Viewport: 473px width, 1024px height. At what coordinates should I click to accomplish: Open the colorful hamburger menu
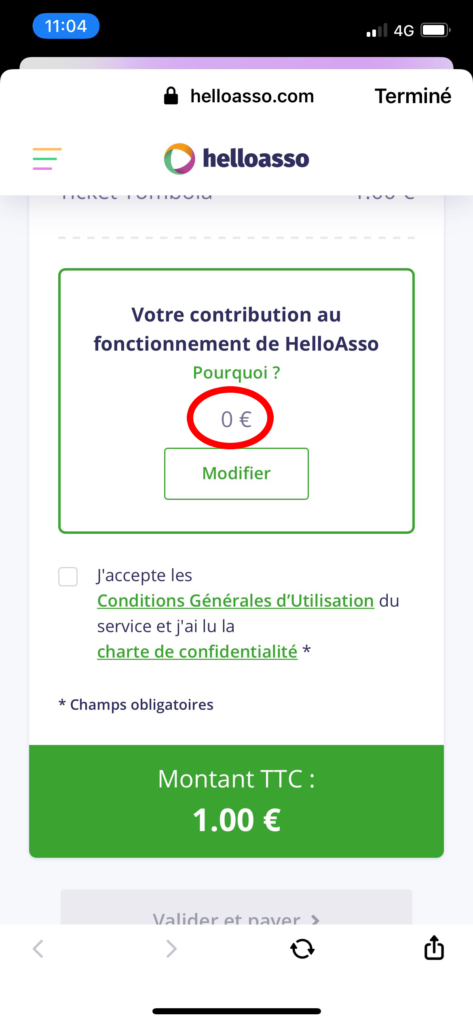click(x=47, y=159)
